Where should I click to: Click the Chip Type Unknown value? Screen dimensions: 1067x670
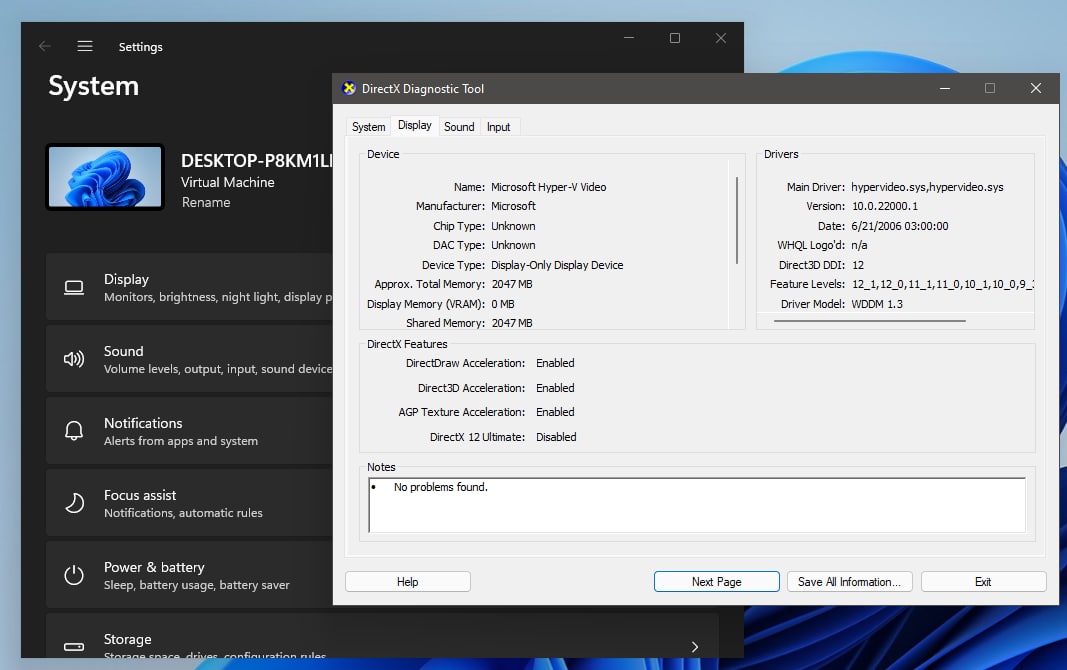(x=513, y=226)
